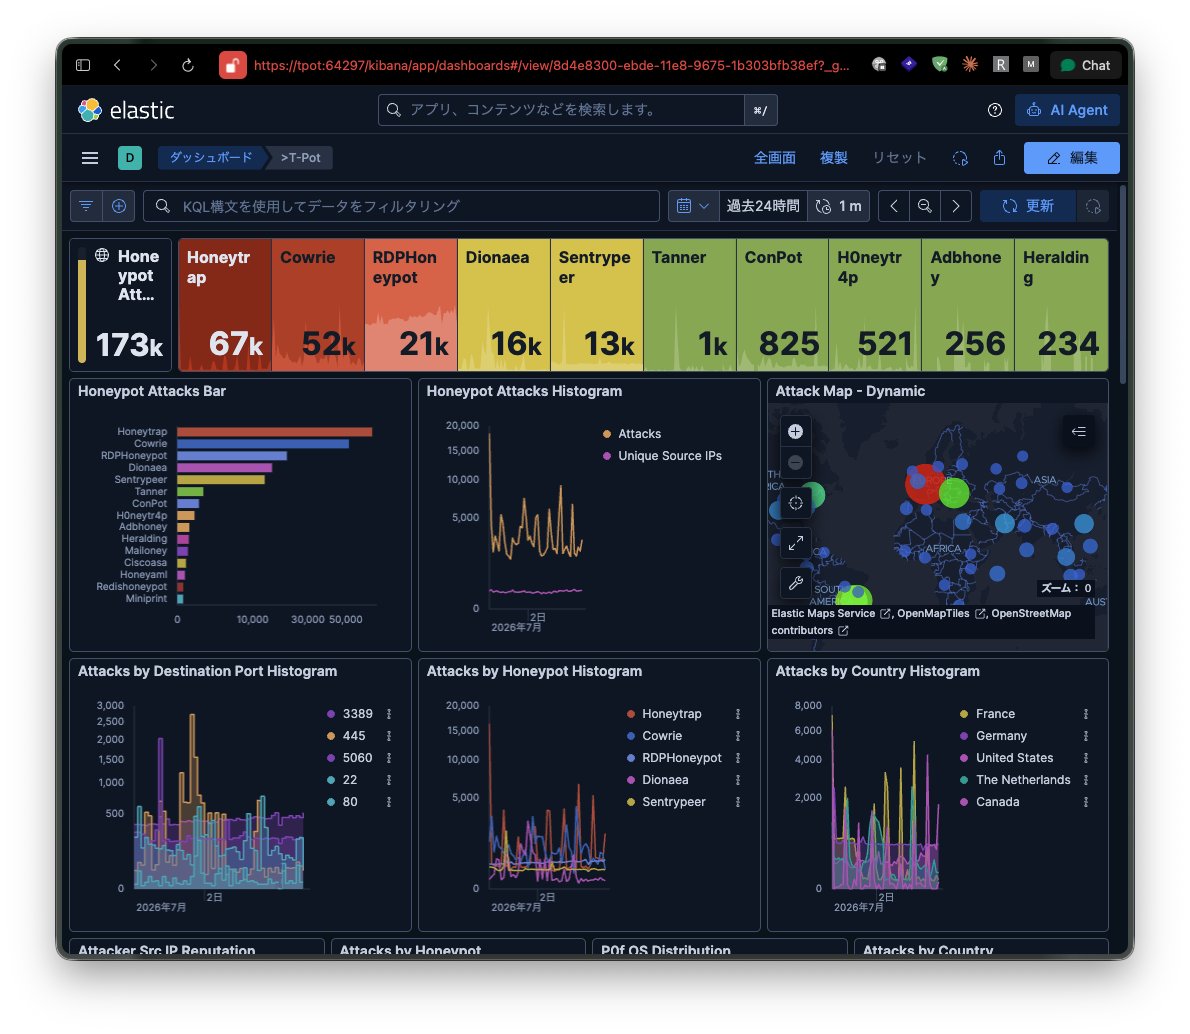Click the red insecure lock icon
Image resolution: width=1190 pixels, height=1034 pixels.
pos(232,65)
